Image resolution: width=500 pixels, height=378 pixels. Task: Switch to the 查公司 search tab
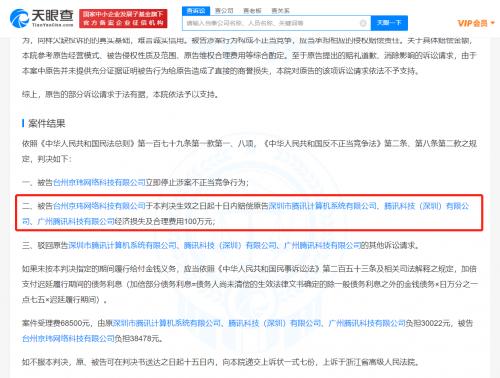pyautogui.click(x=224, y=11)
